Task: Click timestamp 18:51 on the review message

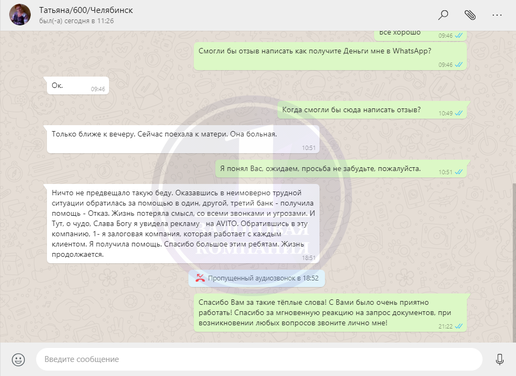Action: pos(308,258)
